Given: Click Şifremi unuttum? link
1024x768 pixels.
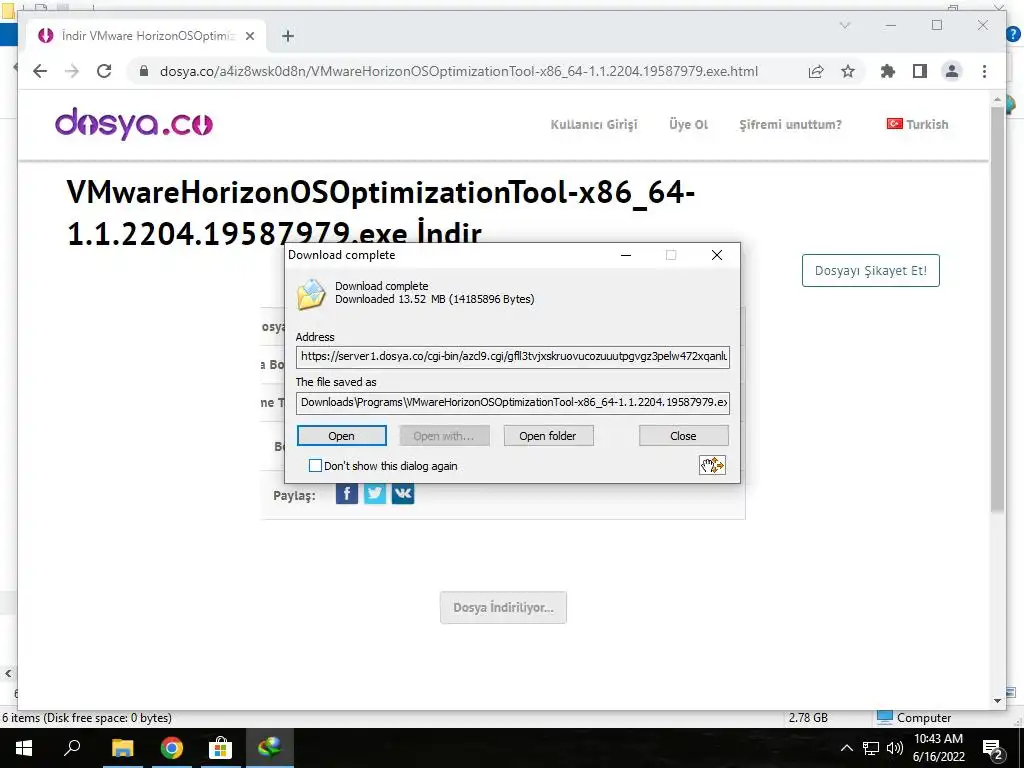Looking at the screenshot, I should coord(790,124).
